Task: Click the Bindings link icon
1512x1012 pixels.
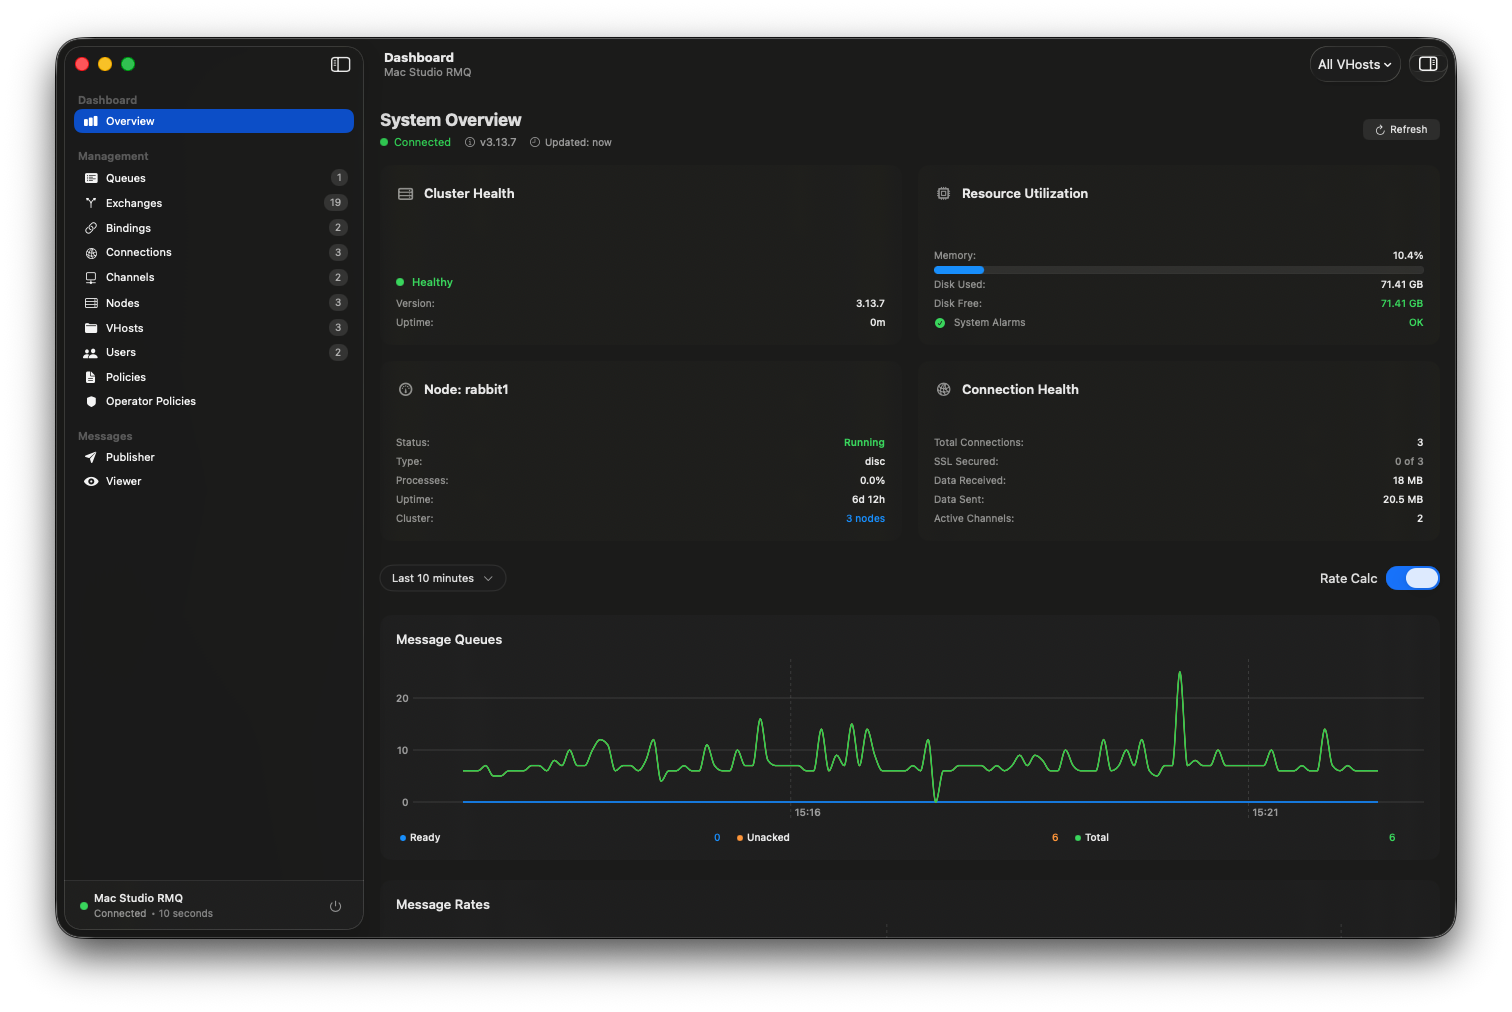Action: [x=91, y=228]
